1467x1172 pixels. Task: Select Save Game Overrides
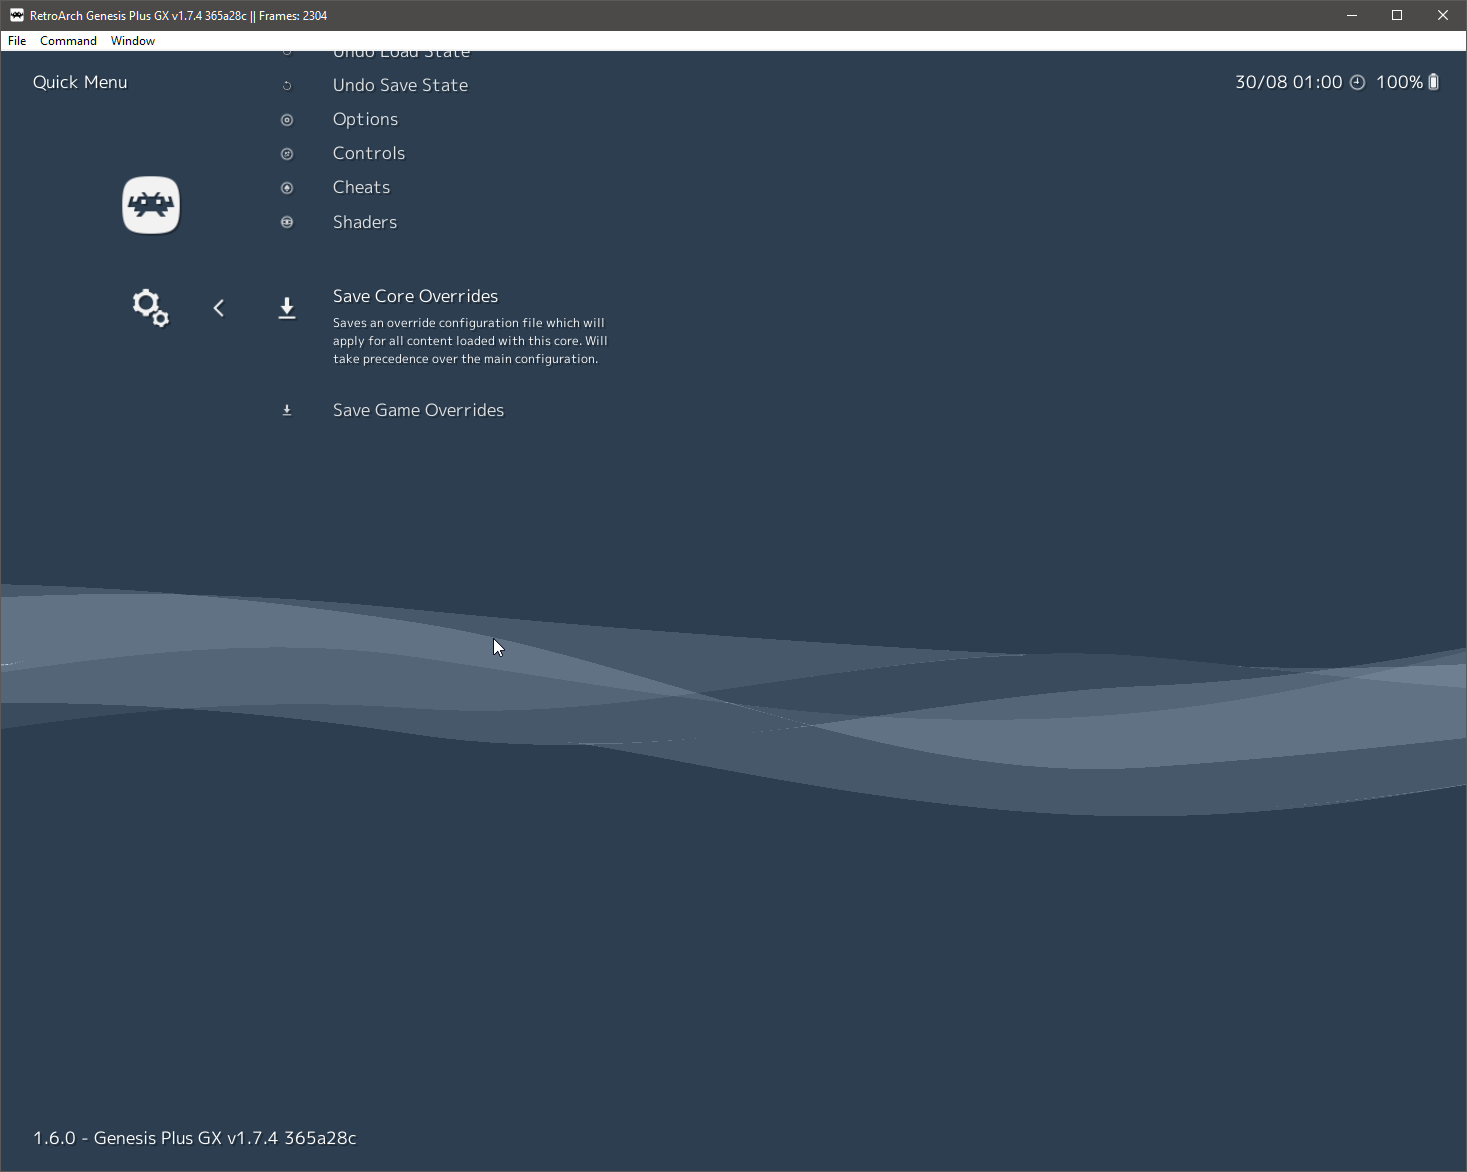pos(418,410)
